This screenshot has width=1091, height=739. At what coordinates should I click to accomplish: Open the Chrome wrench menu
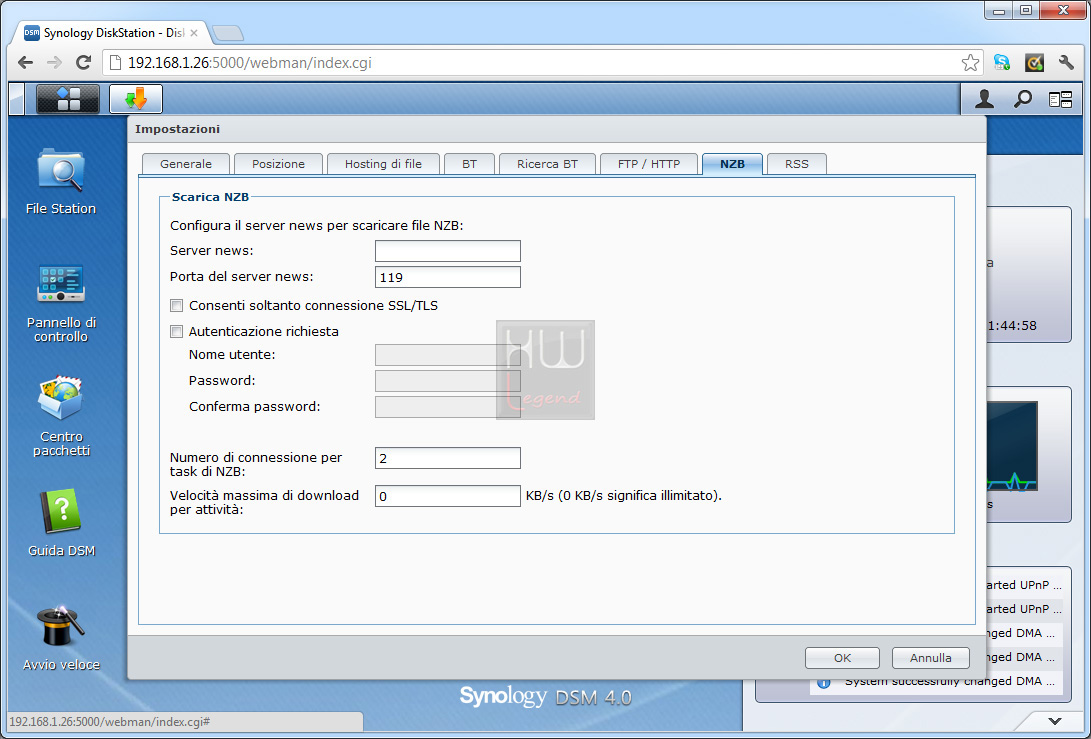(x=1066, y=63)
